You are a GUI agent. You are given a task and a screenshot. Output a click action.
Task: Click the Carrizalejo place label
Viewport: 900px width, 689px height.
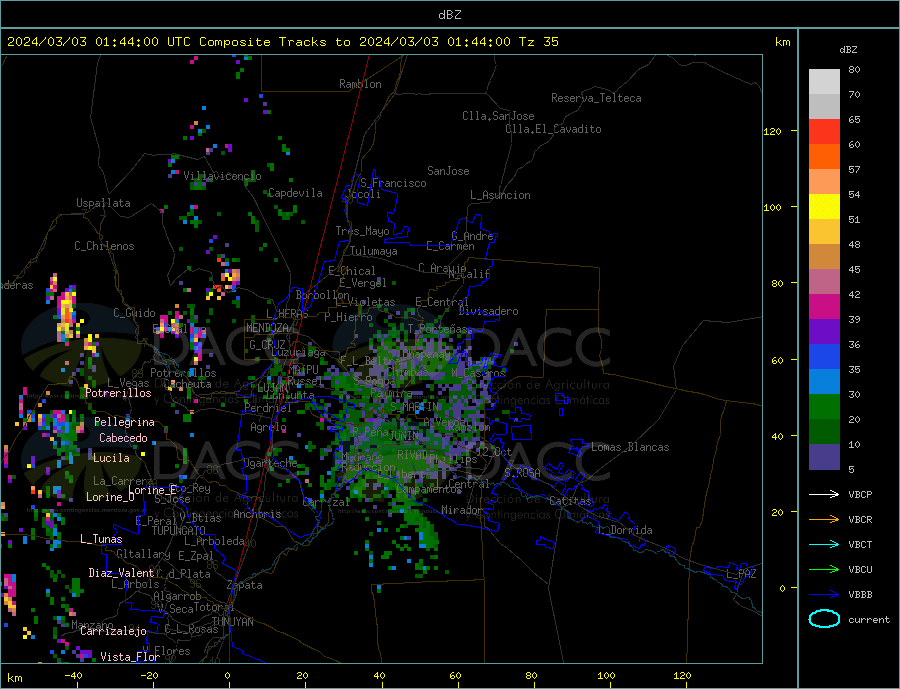coord(113,631)
